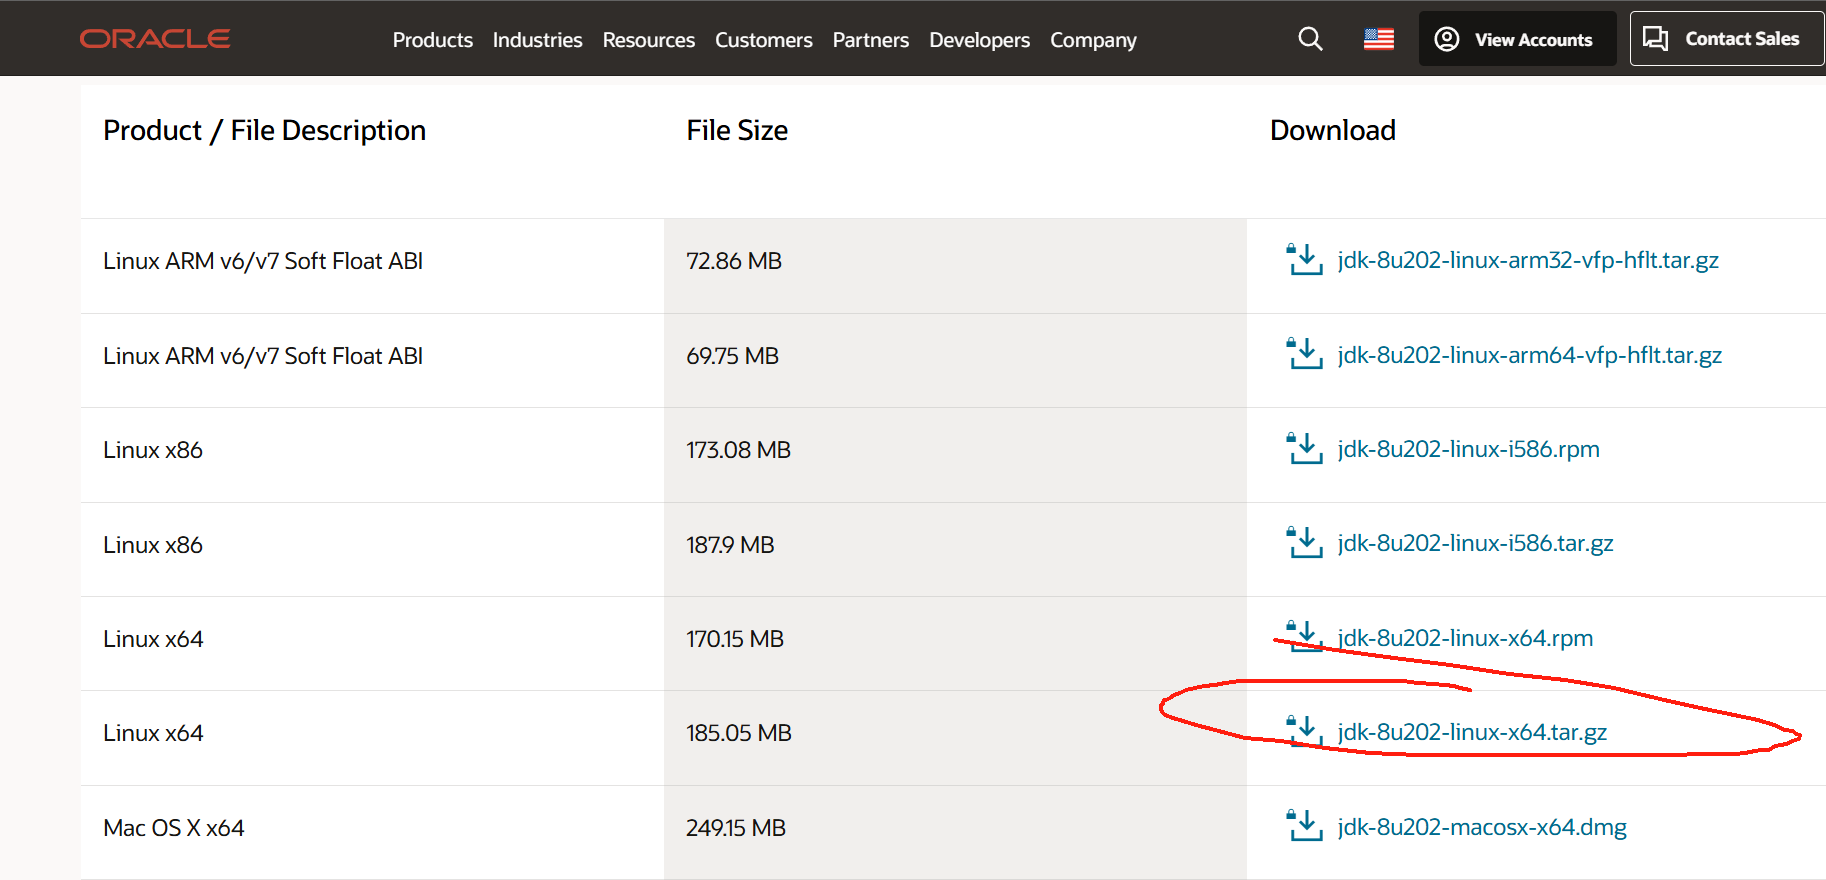
Task: Click the download icon for linux-i586.rpm
Action: pyautogui.click(x=1304, y=449)
